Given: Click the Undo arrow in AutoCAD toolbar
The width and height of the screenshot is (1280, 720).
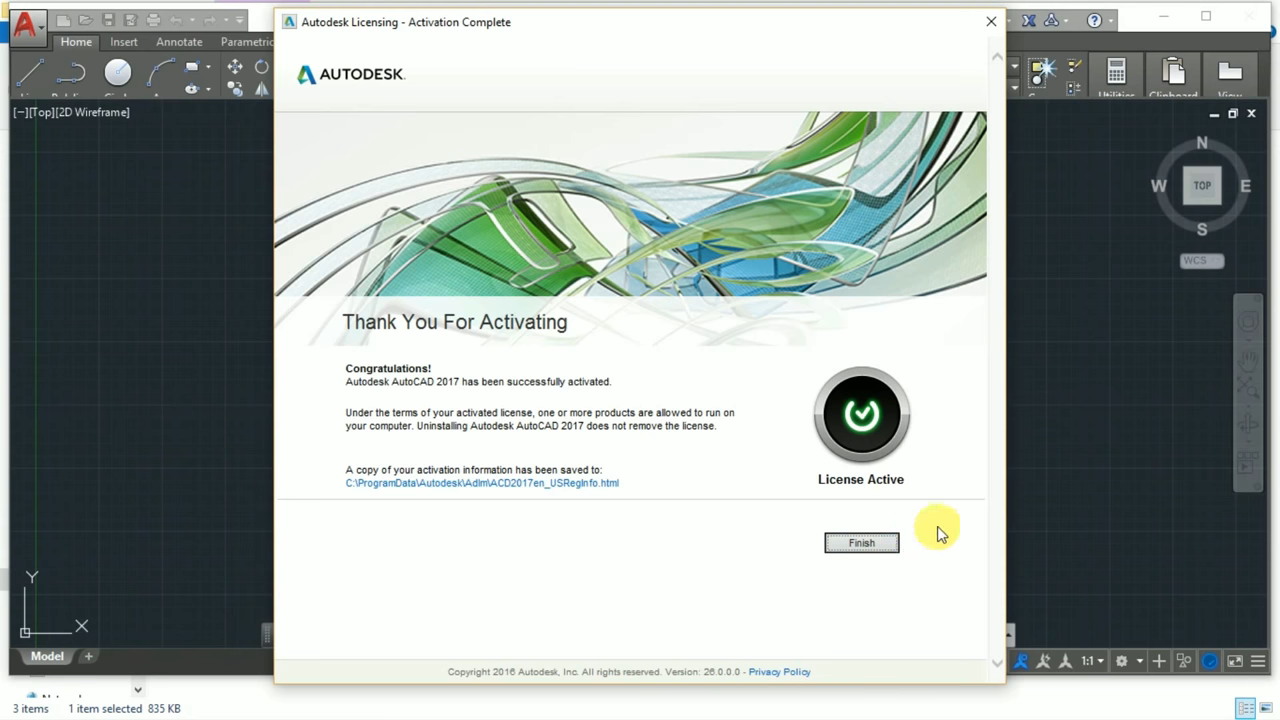Looking at the screenshot, I should 176,20.
